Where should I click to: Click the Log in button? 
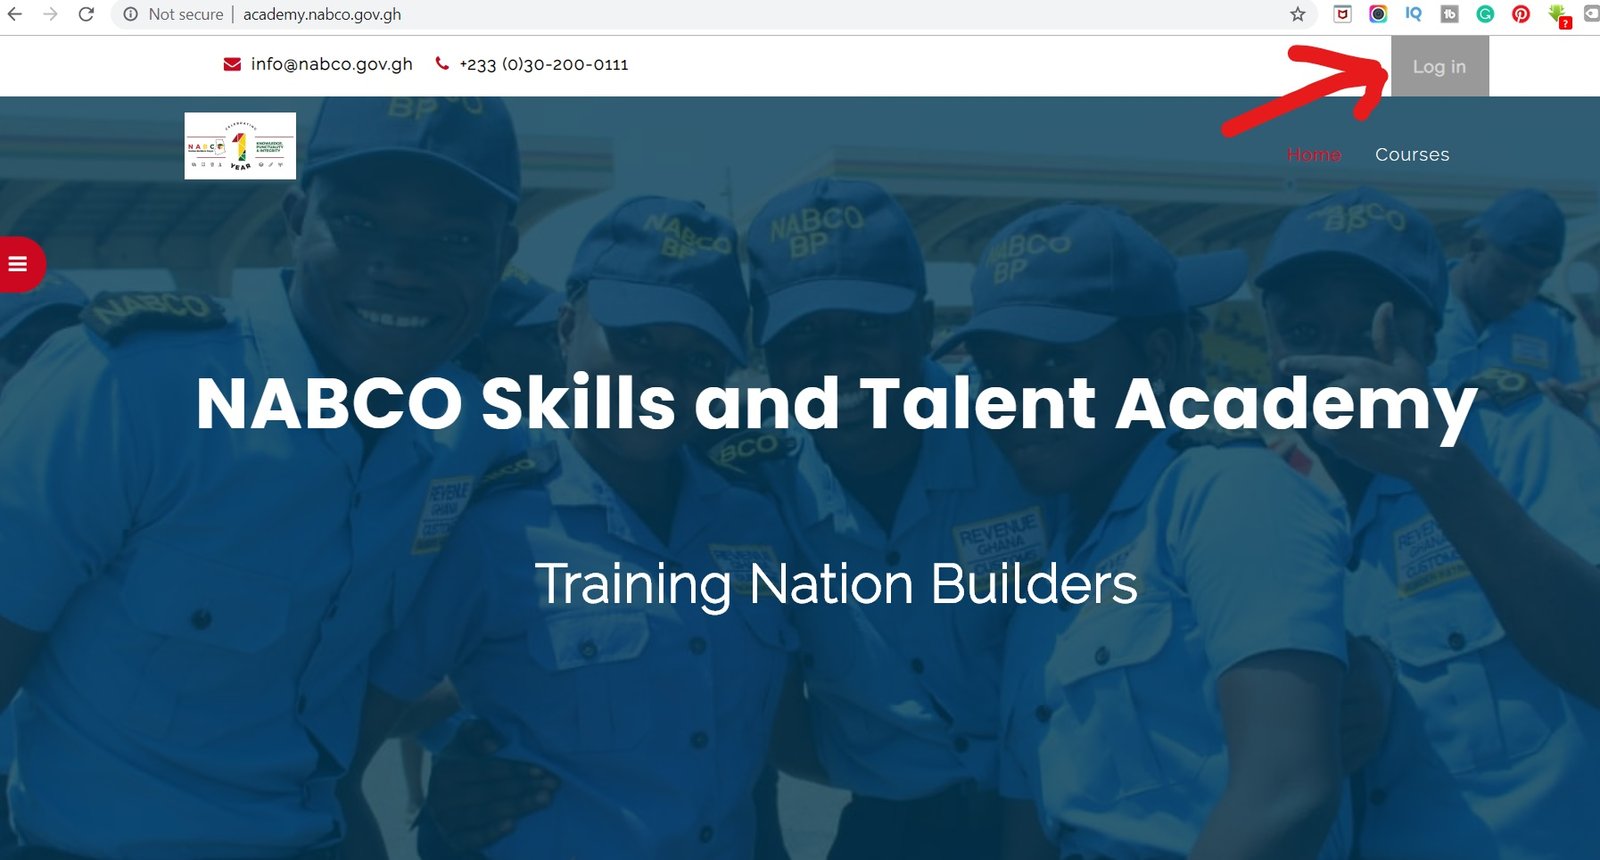[x=1439, y=66]
